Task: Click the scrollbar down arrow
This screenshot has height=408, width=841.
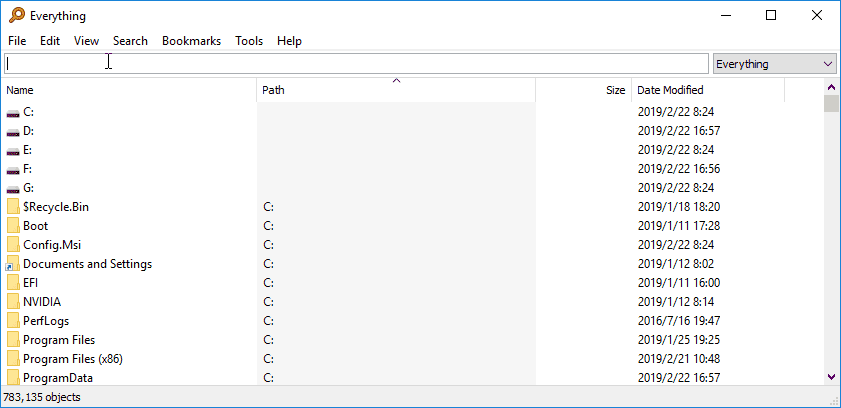Action: point(831,377)
